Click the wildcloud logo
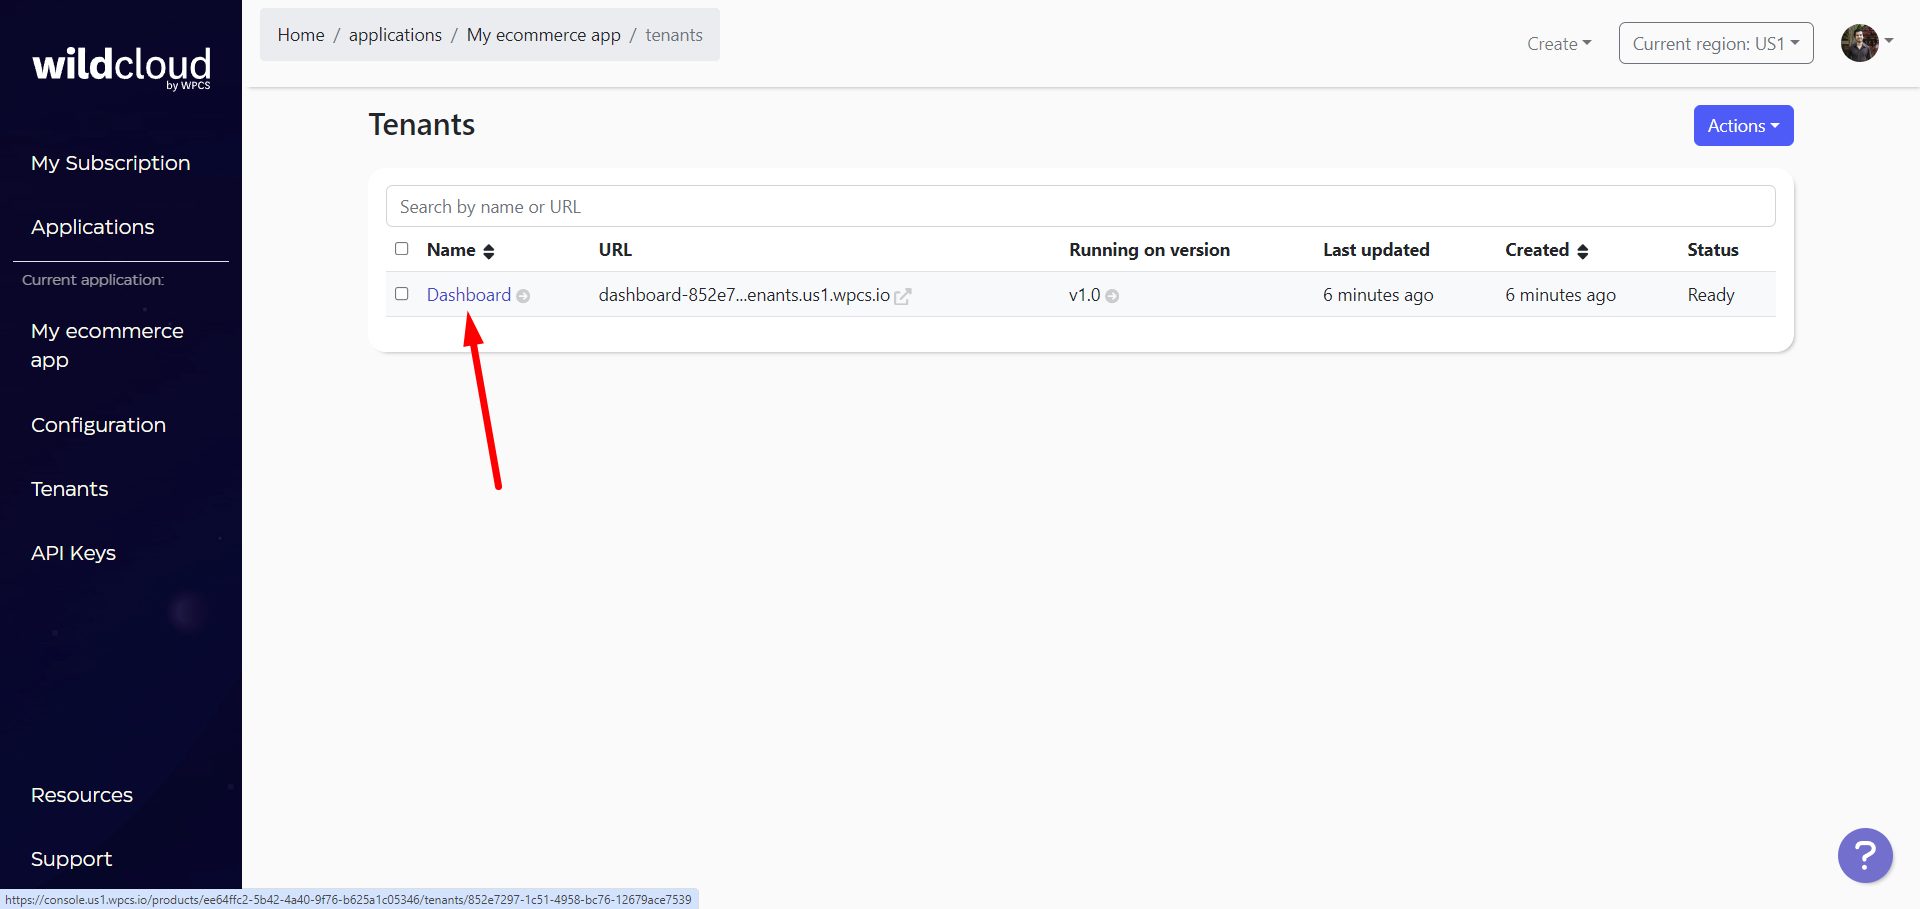This screenshot has height=909, width=1920. click(x=121, y=67)
